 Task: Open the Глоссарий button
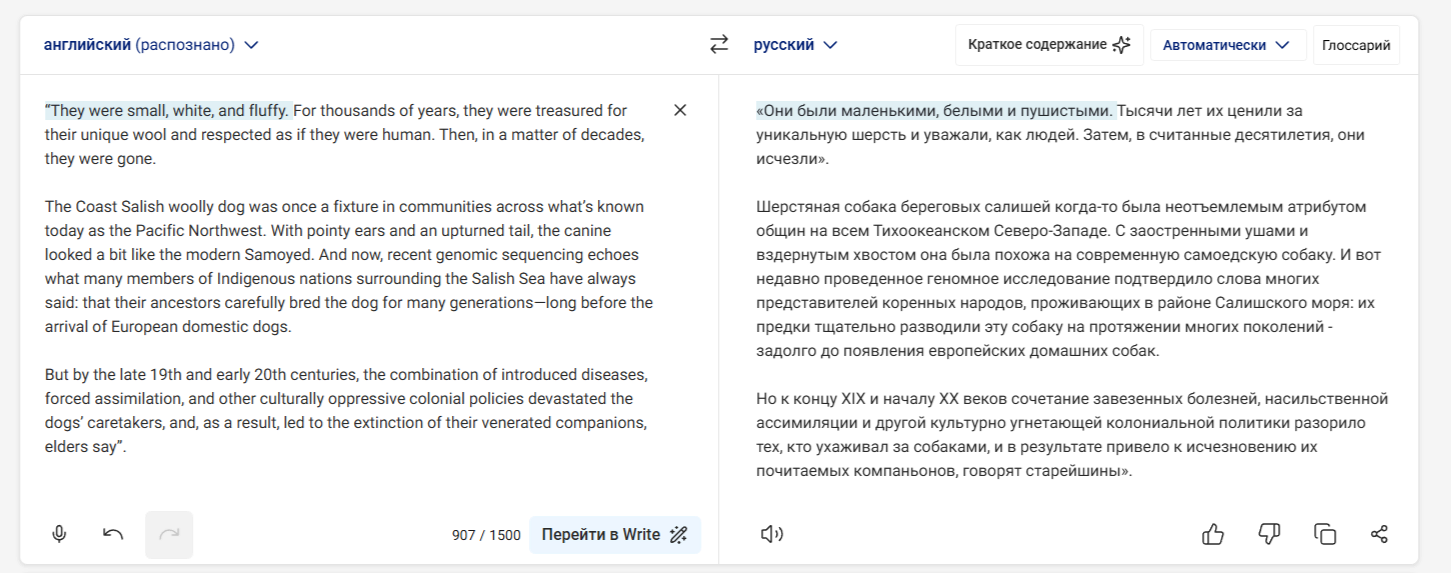tap(1356, 45)
